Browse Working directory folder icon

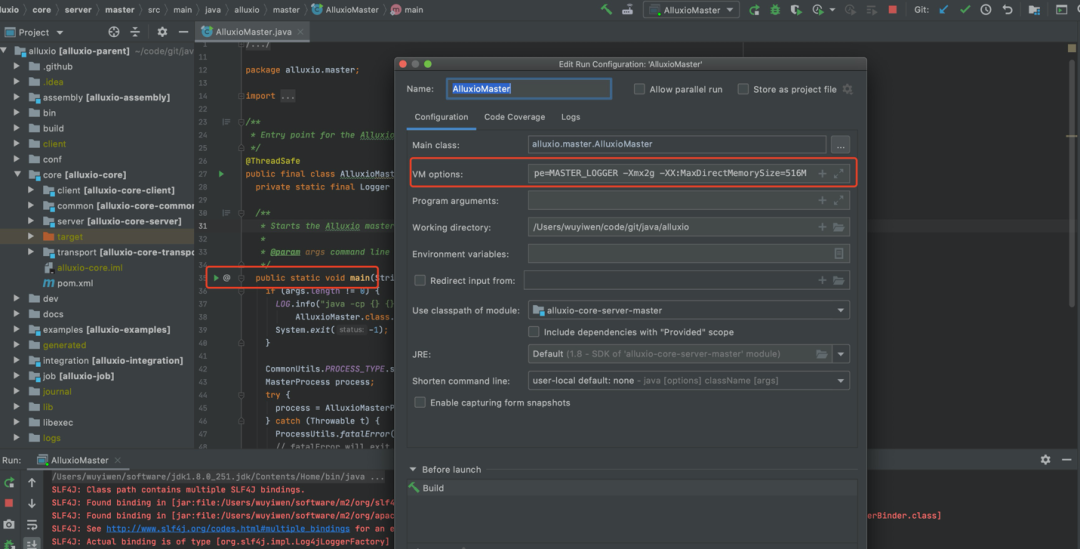[838, 227]
